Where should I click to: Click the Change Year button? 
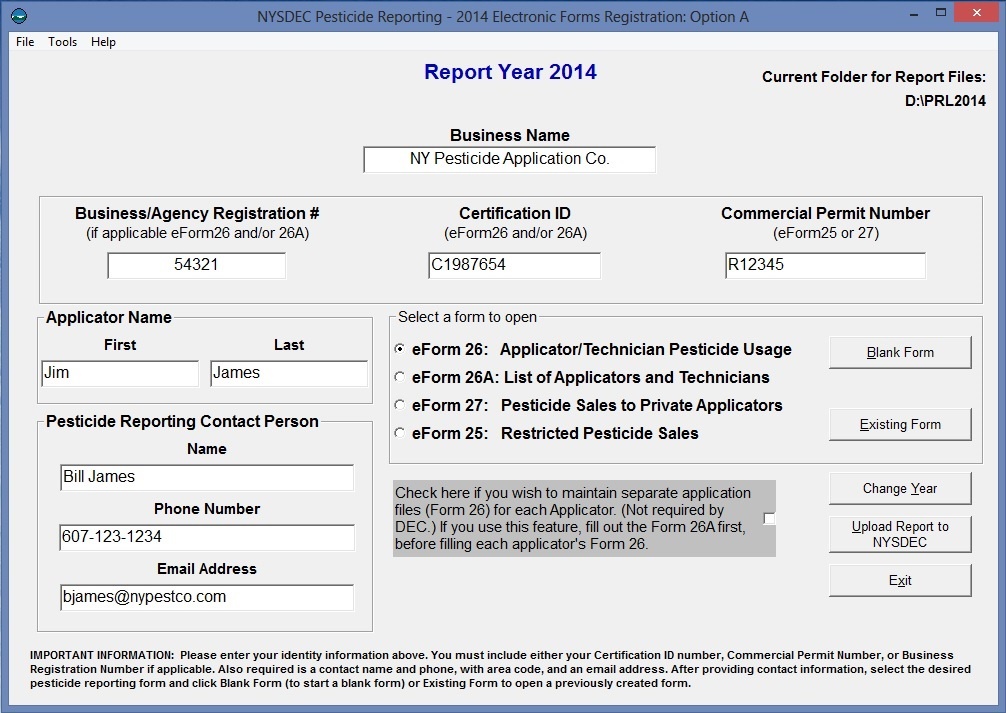900,488
